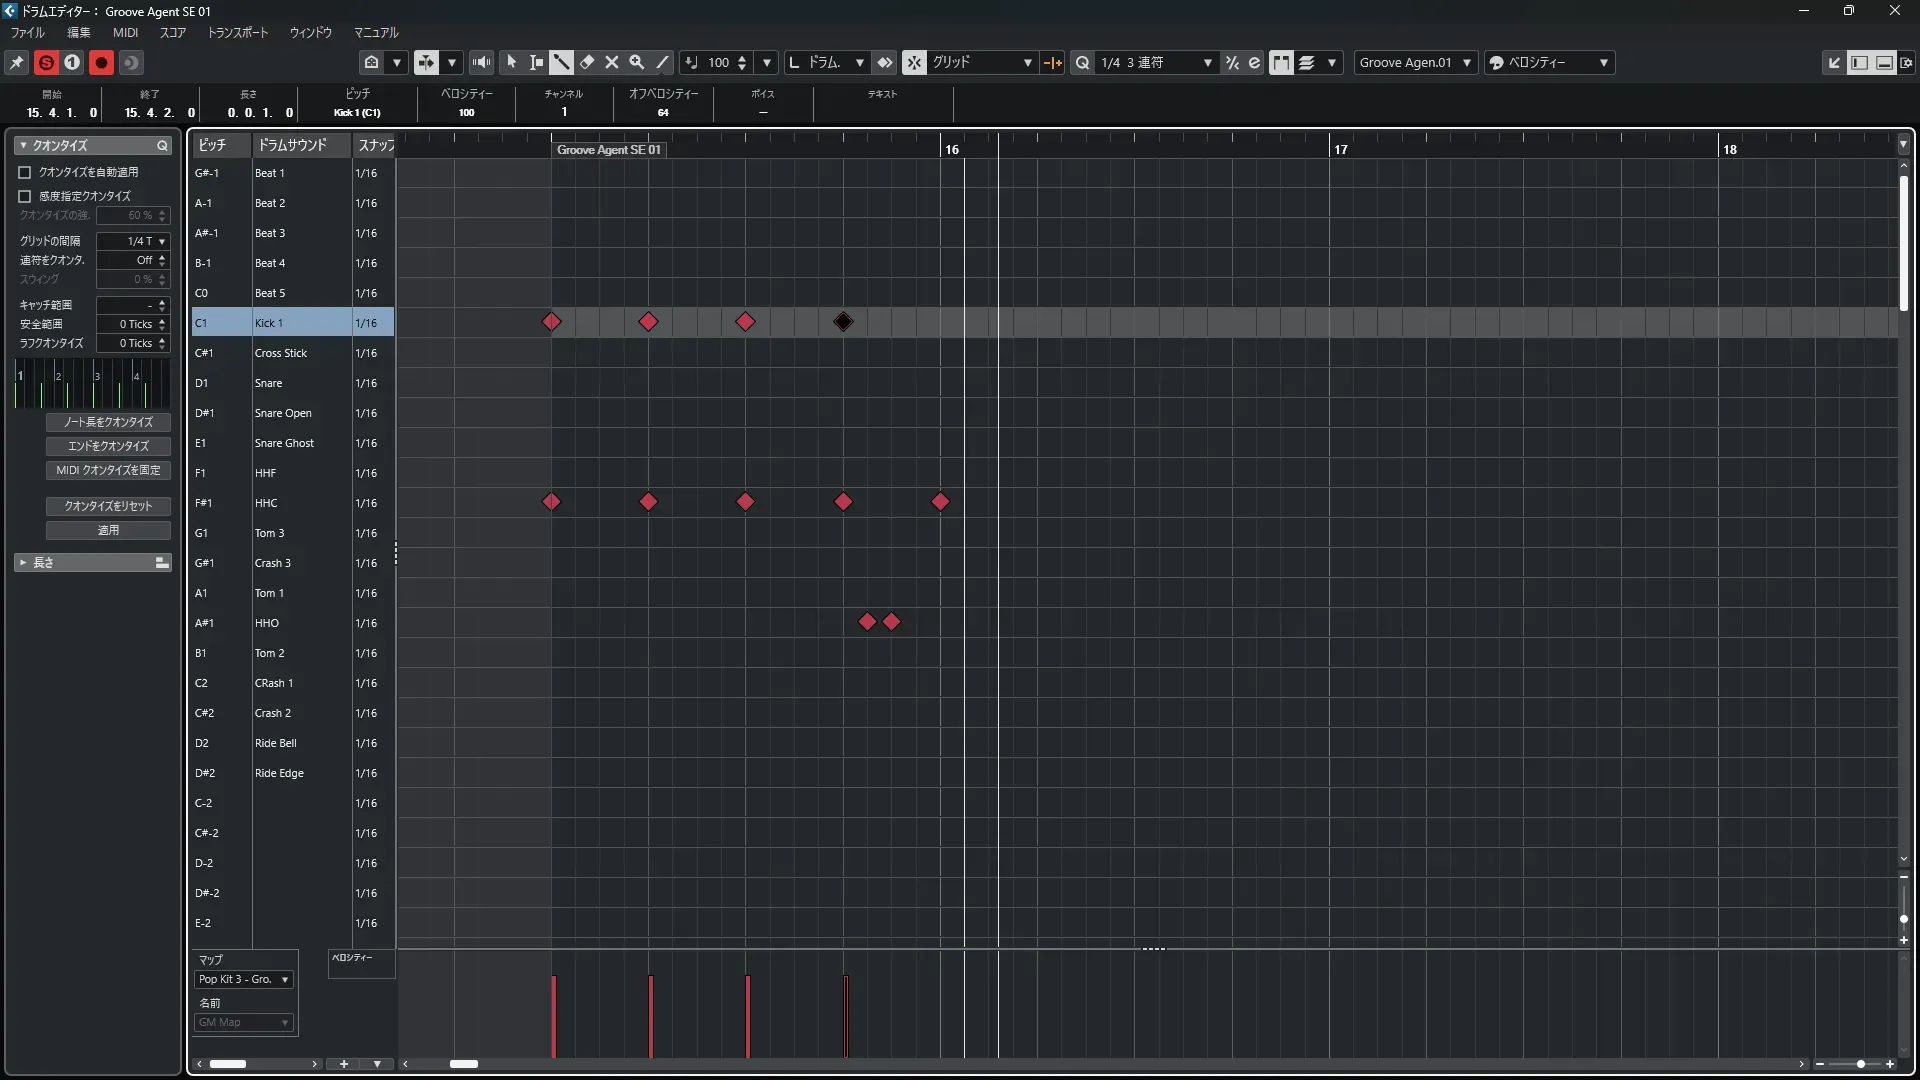The height and width of the screenshot is (1080, 1920).
Task: Open the トランスポート menu
Action: click(x=237, y=32)
